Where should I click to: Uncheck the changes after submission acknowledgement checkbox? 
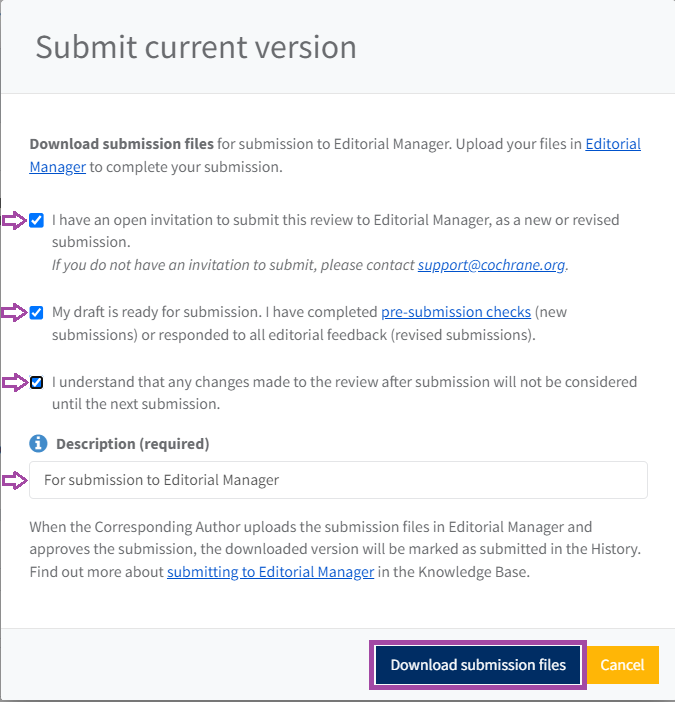coord(37,382)
